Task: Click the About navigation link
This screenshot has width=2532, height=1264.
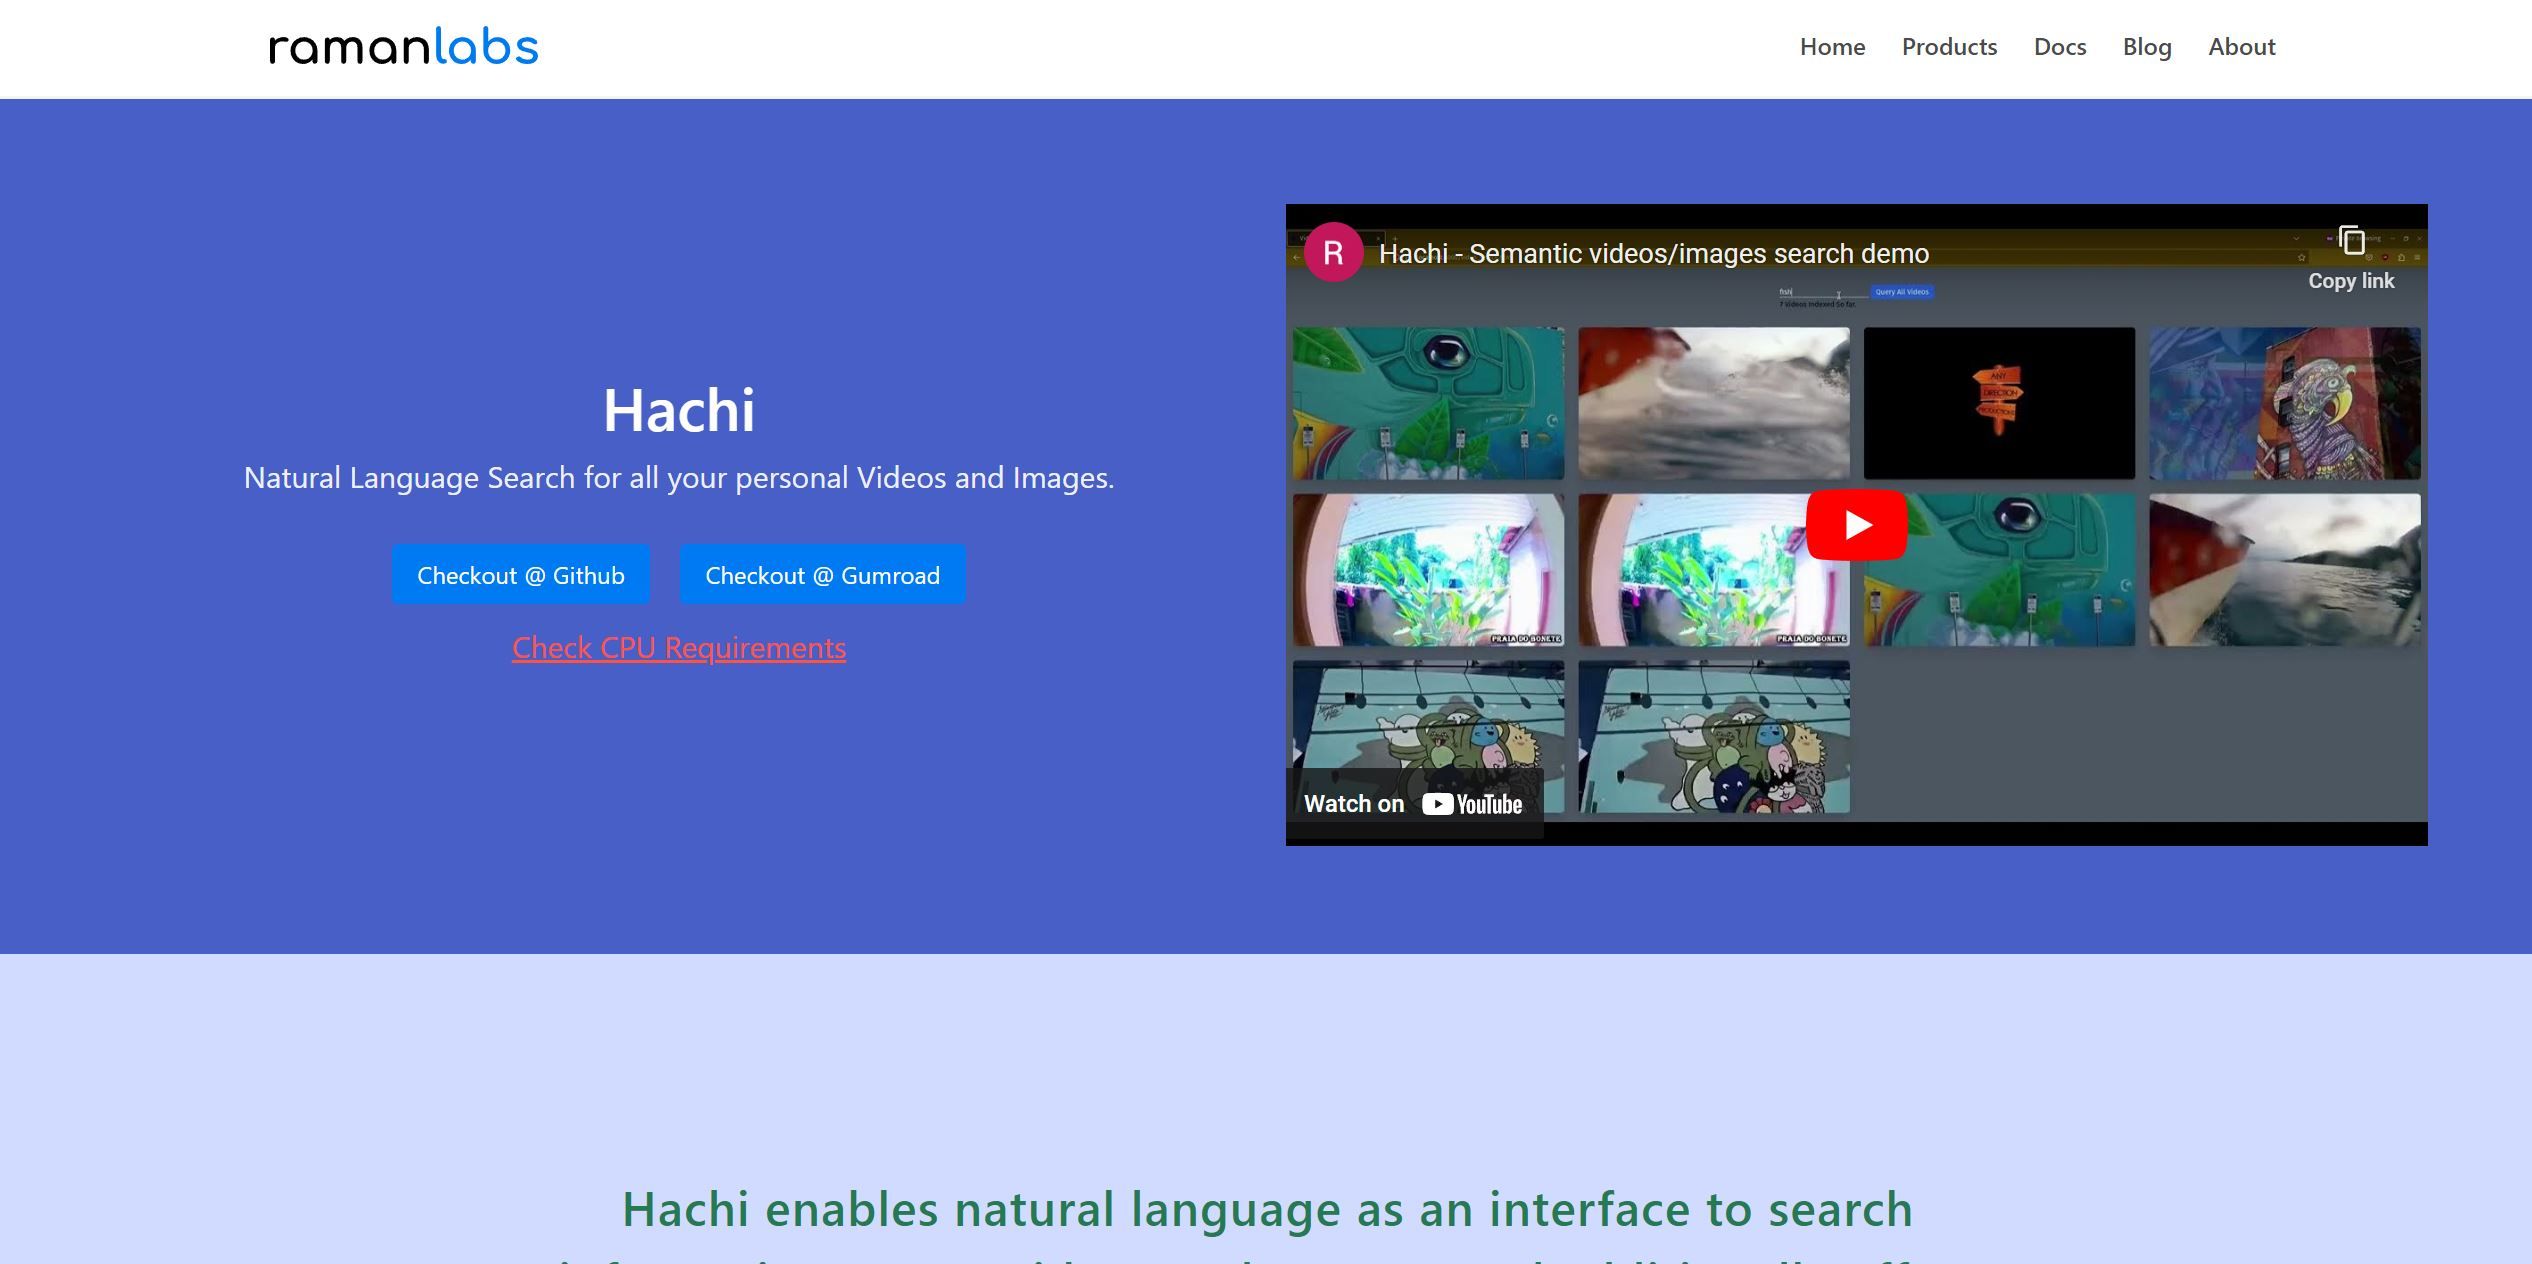Action: (x=2243, y=45)
